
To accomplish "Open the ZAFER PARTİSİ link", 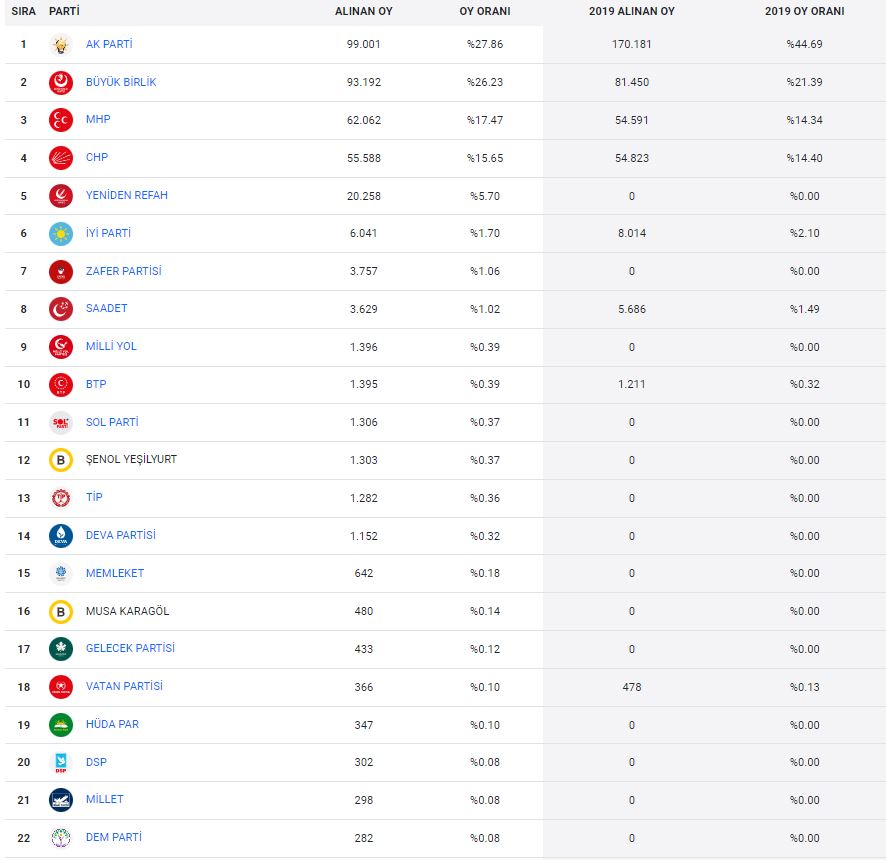I will click(123, 271).
